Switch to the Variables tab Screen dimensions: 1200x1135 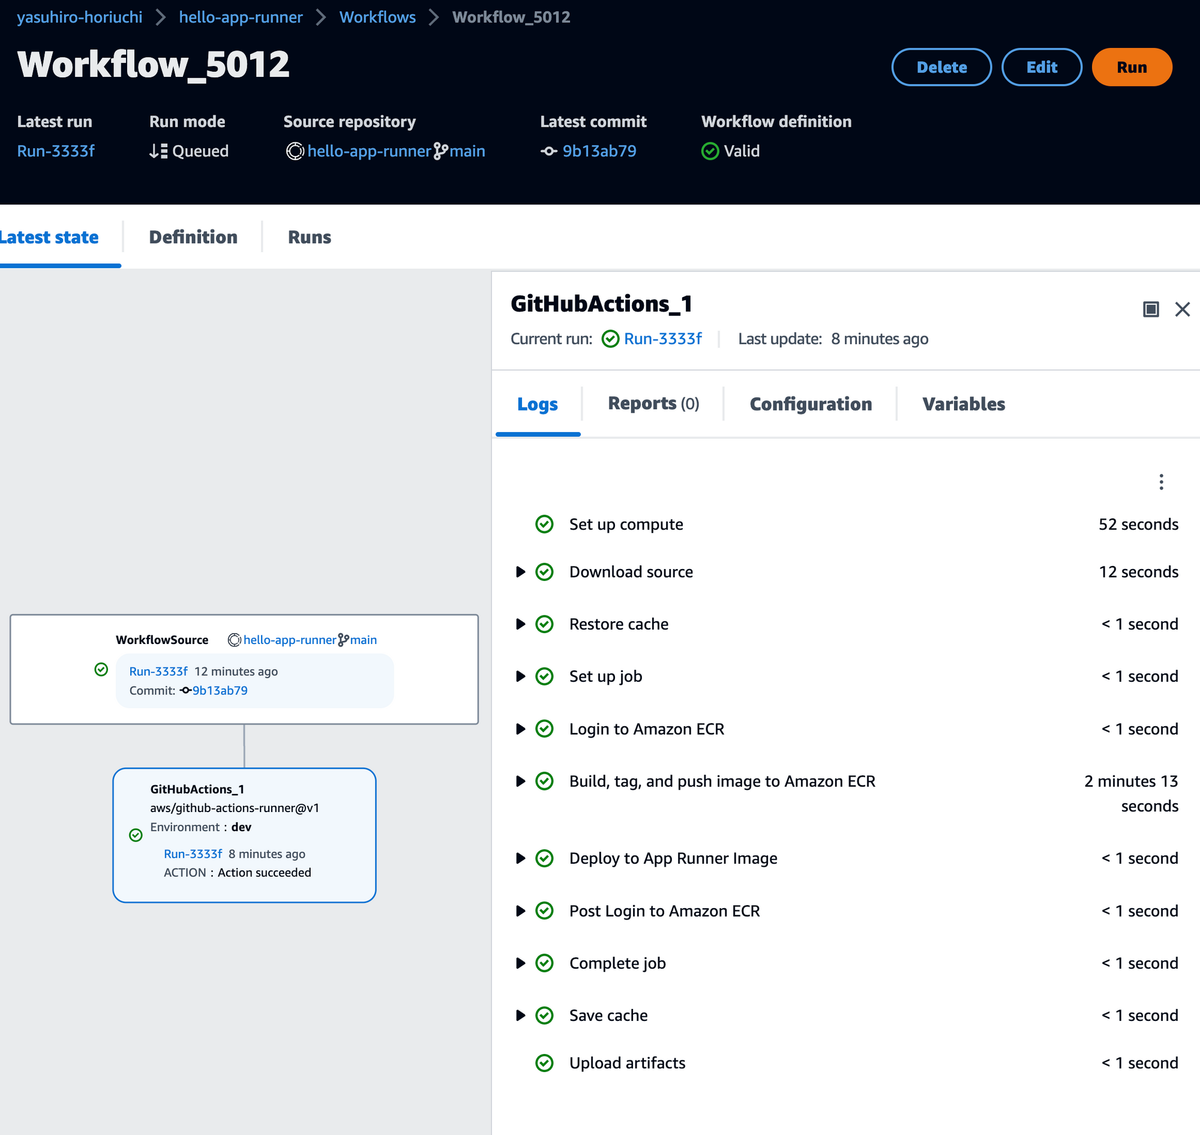coord(964,404)
